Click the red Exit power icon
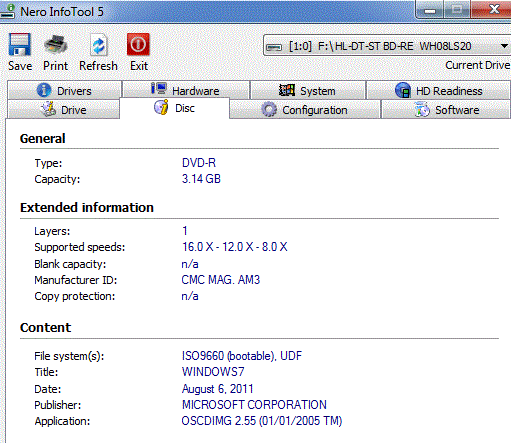Screen dimensions: 511x443 pyautogui.click(x=138, y=44)
